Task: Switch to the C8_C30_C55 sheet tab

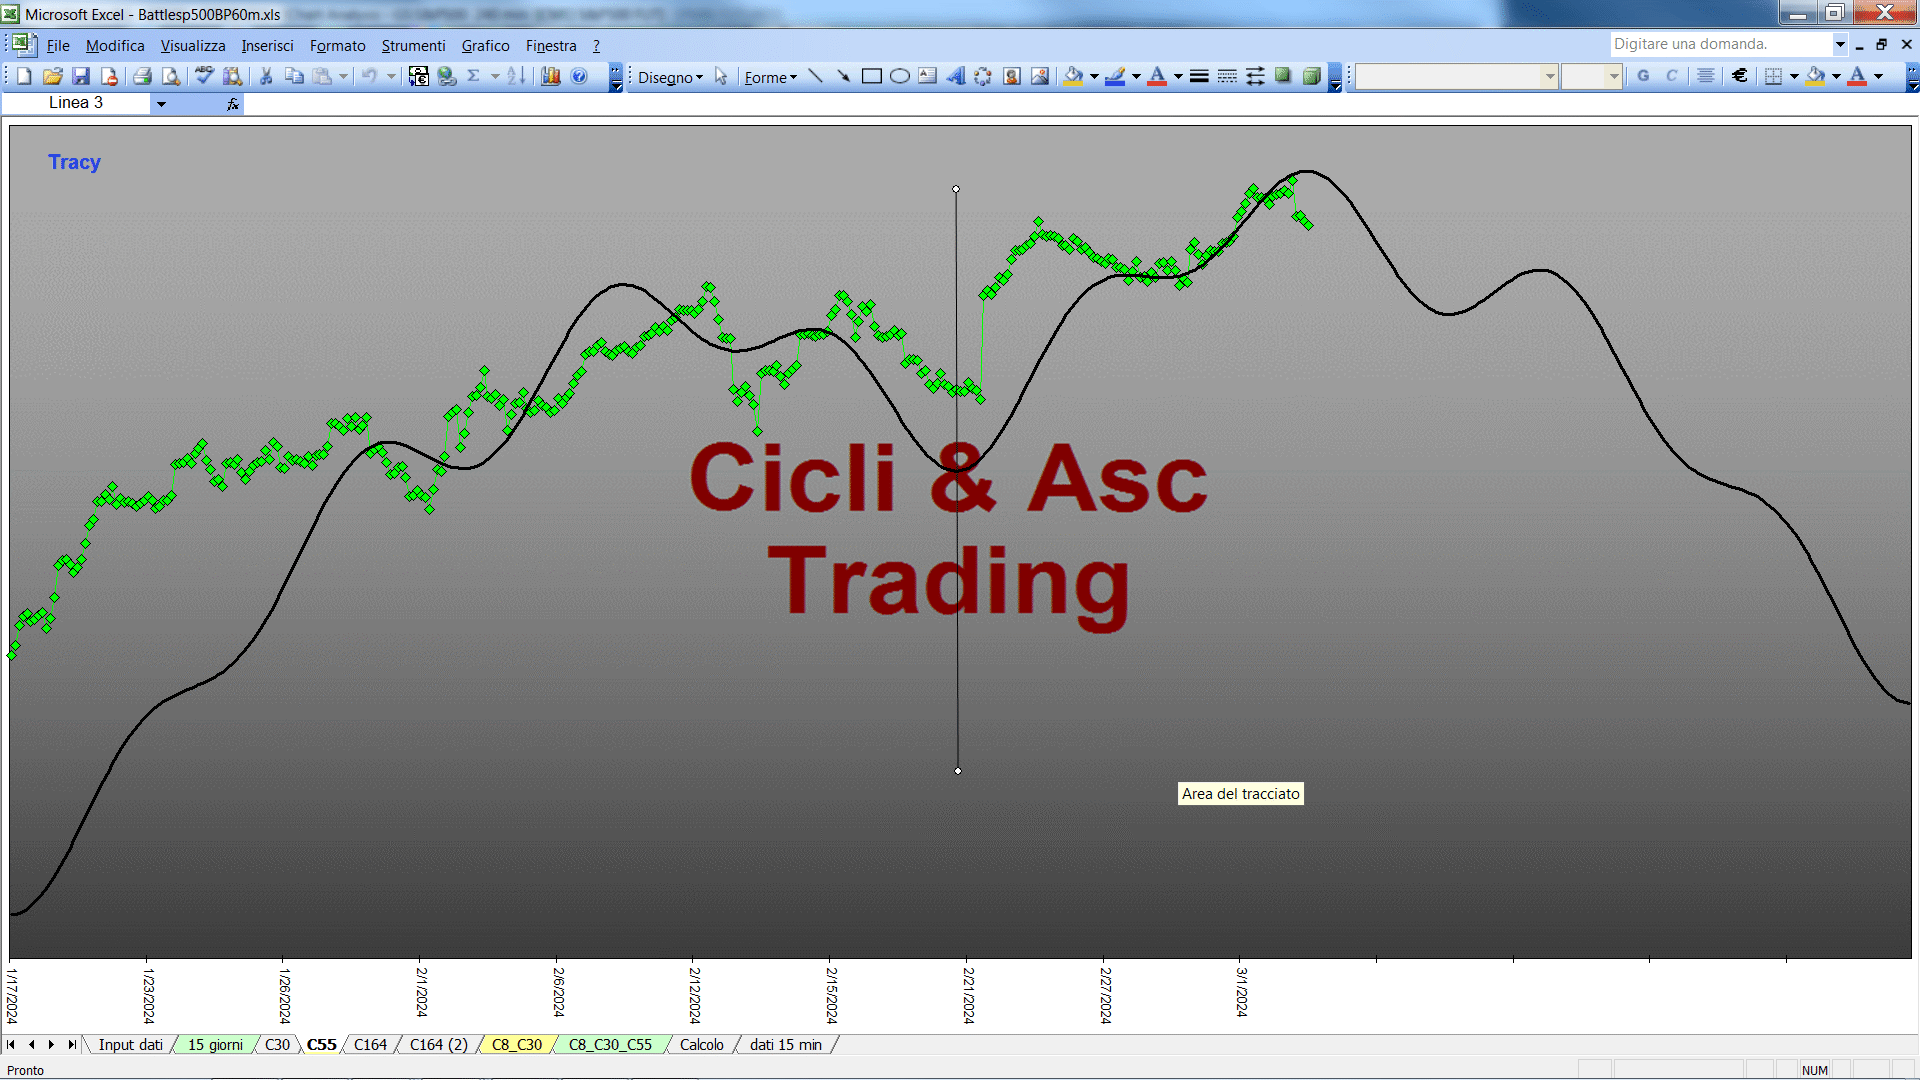Action: (x=610, y=1045)
